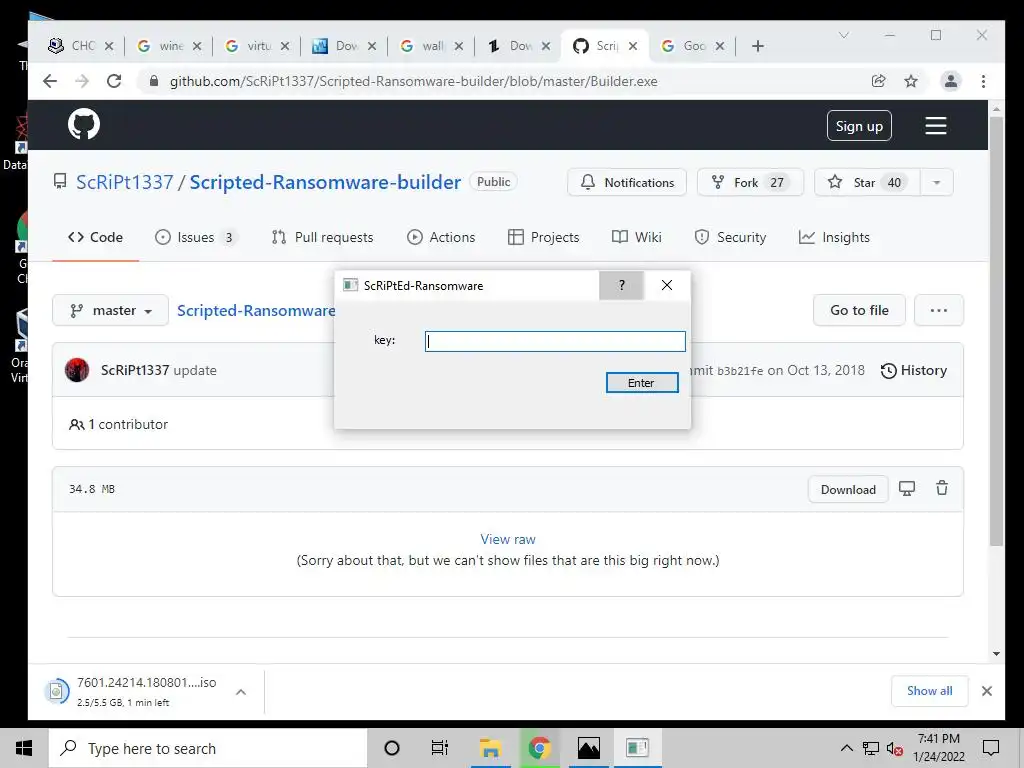Click the GitHub Octocat logo
The width and height of the screenshot is (1024, 768).
coord(84,124)
